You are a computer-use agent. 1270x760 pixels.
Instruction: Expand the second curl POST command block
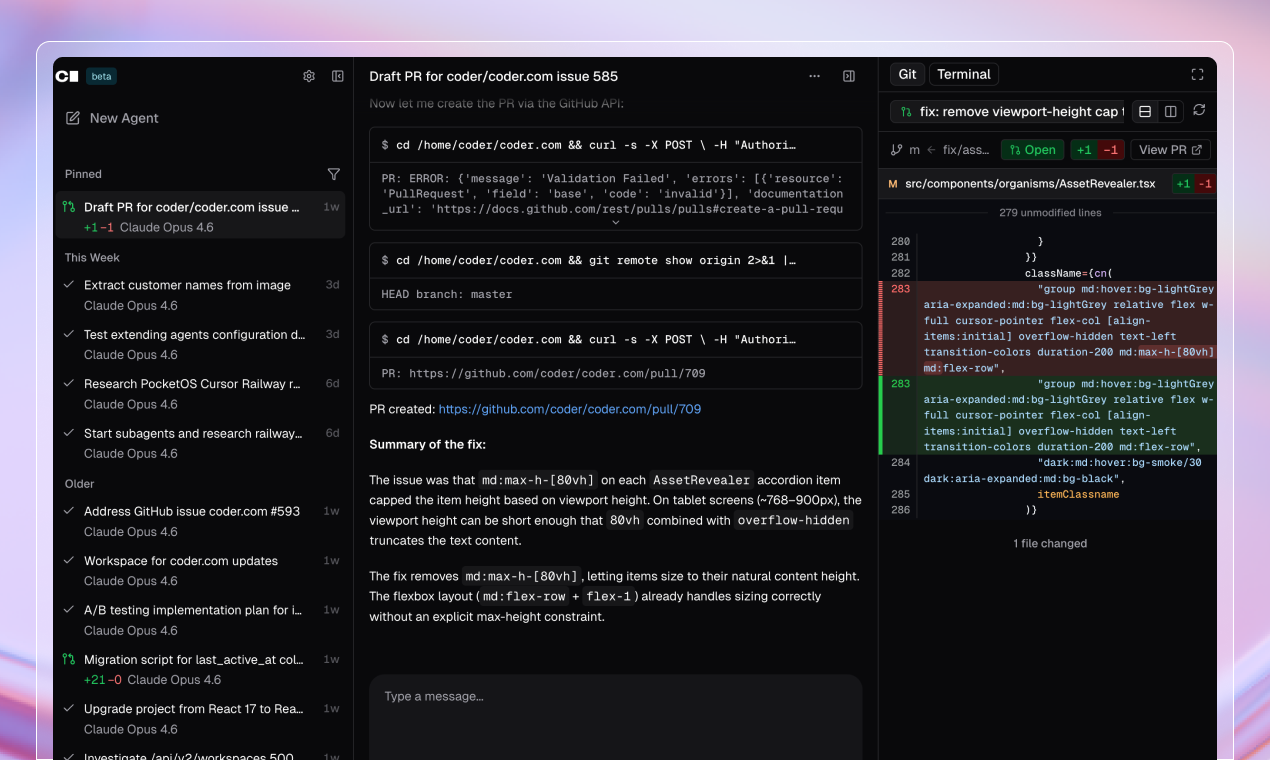[x=615, y=339]
